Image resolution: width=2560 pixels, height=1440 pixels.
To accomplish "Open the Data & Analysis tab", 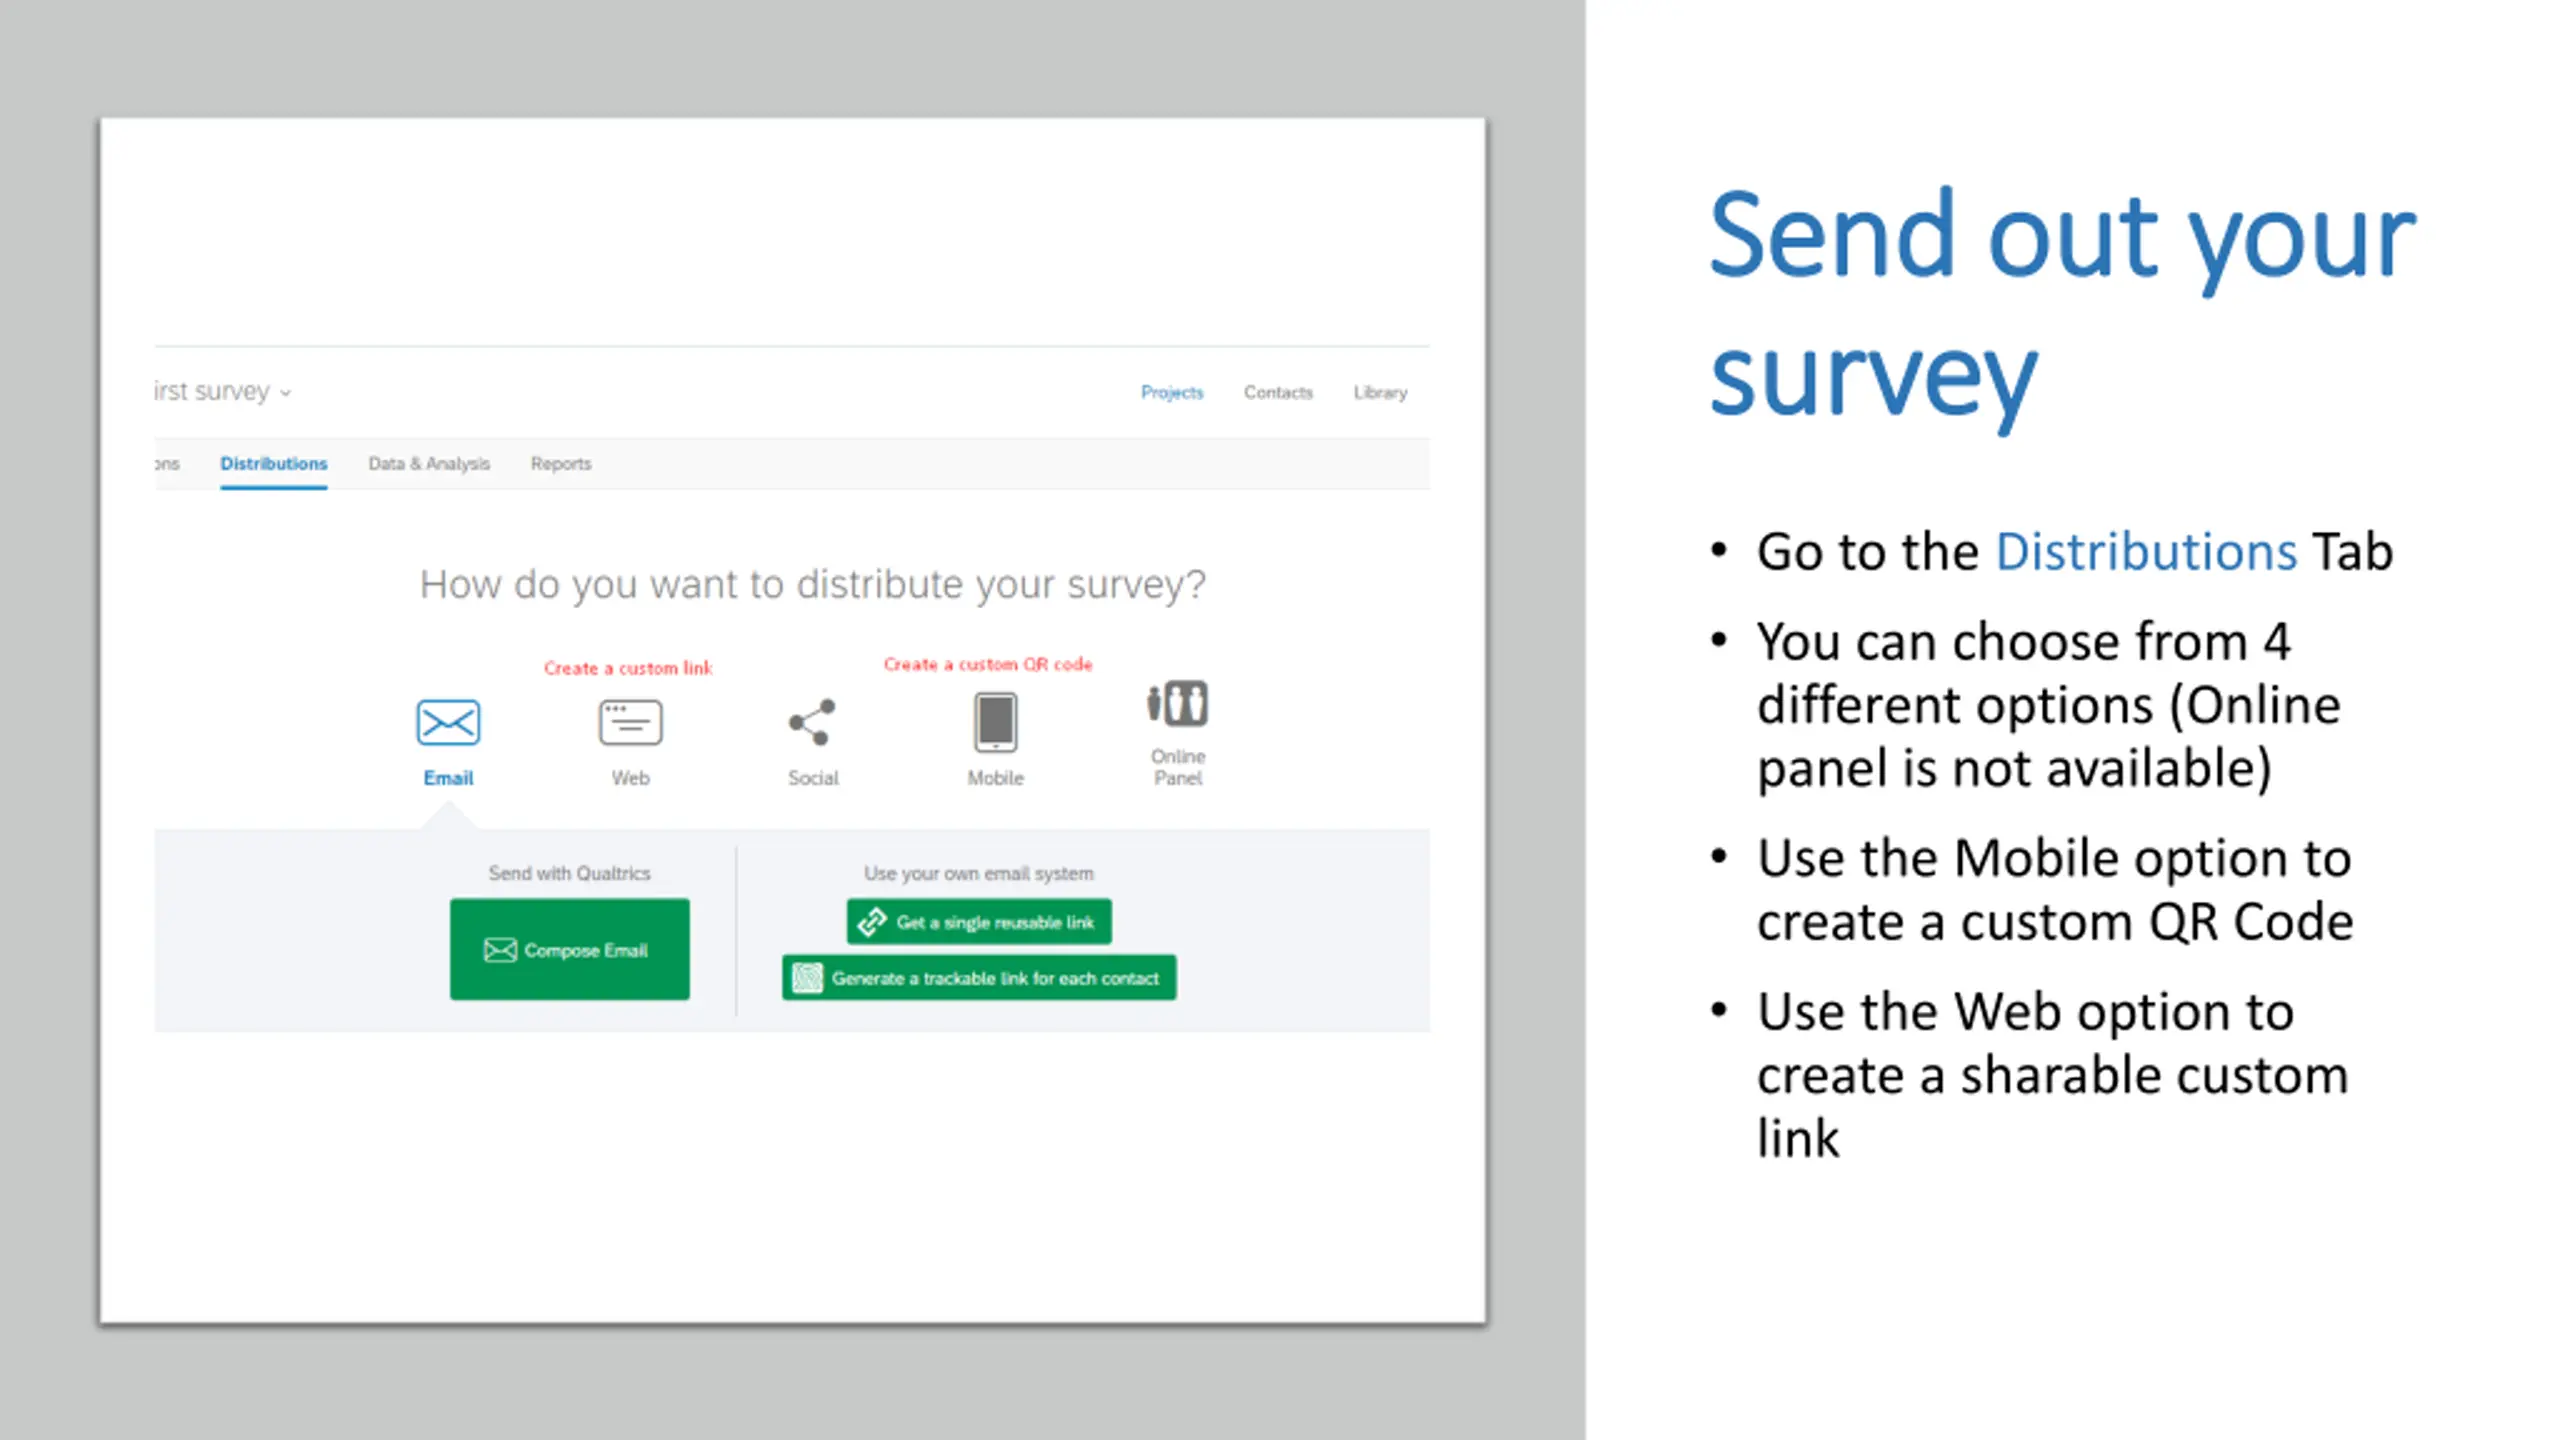I will coord(429,464).
